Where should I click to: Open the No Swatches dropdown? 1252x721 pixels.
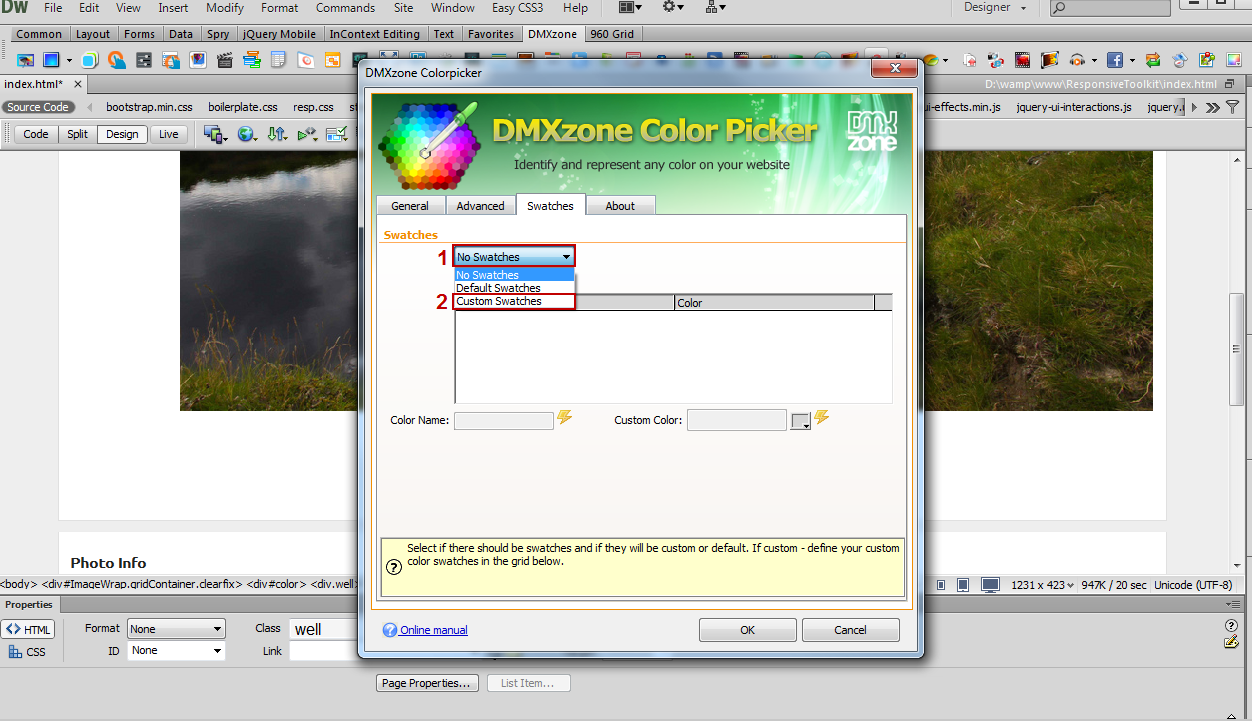pos(514,257)
